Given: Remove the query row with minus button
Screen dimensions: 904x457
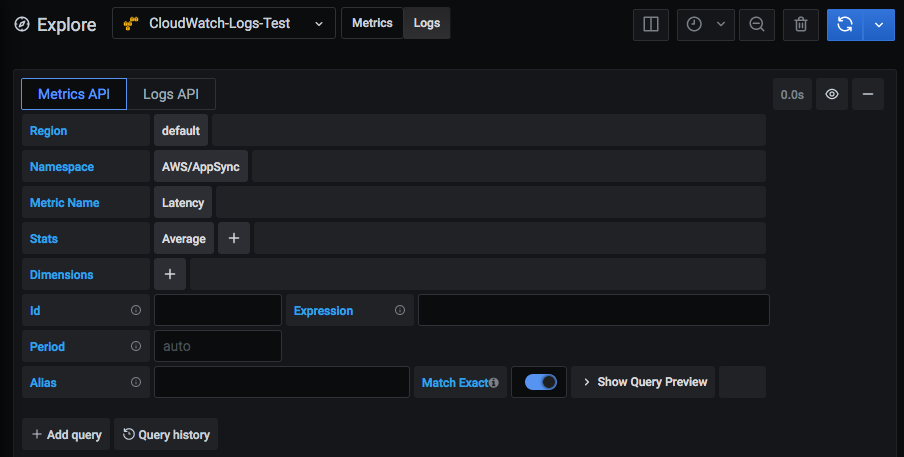Looking at the screenshot, I should click(x=867, y=94).
